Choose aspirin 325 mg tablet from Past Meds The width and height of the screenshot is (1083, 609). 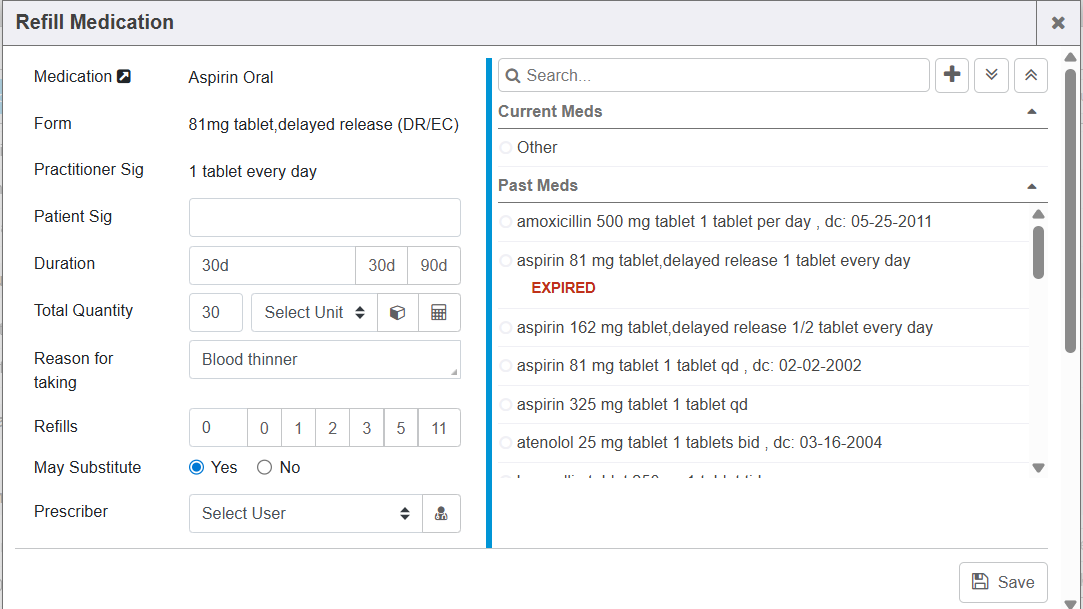pos(506,405)
